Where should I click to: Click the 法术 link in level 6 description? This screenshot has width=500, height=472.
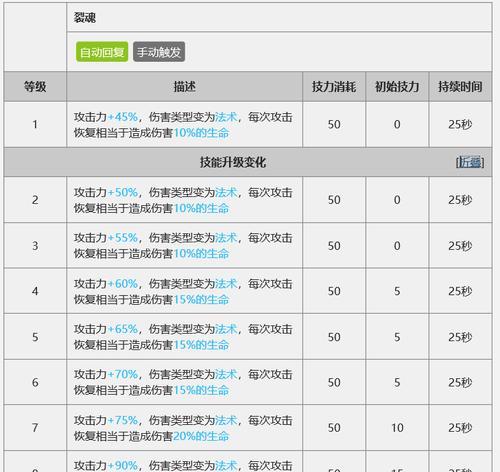pyautogui.click(x=226, y=375)
